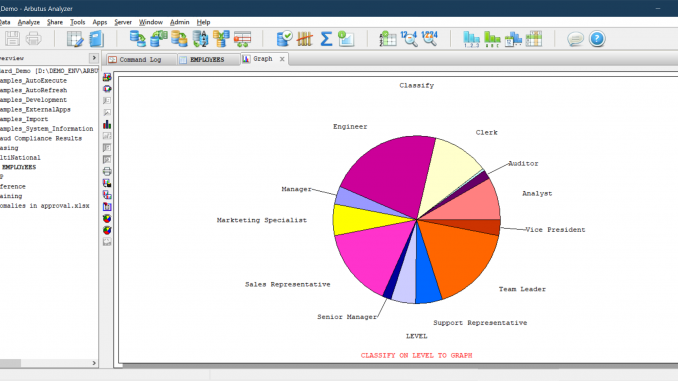This screenshot has height=381, width=678.
Task: Click the yellow Summarize databases icon
Action: tap(179, 39)
